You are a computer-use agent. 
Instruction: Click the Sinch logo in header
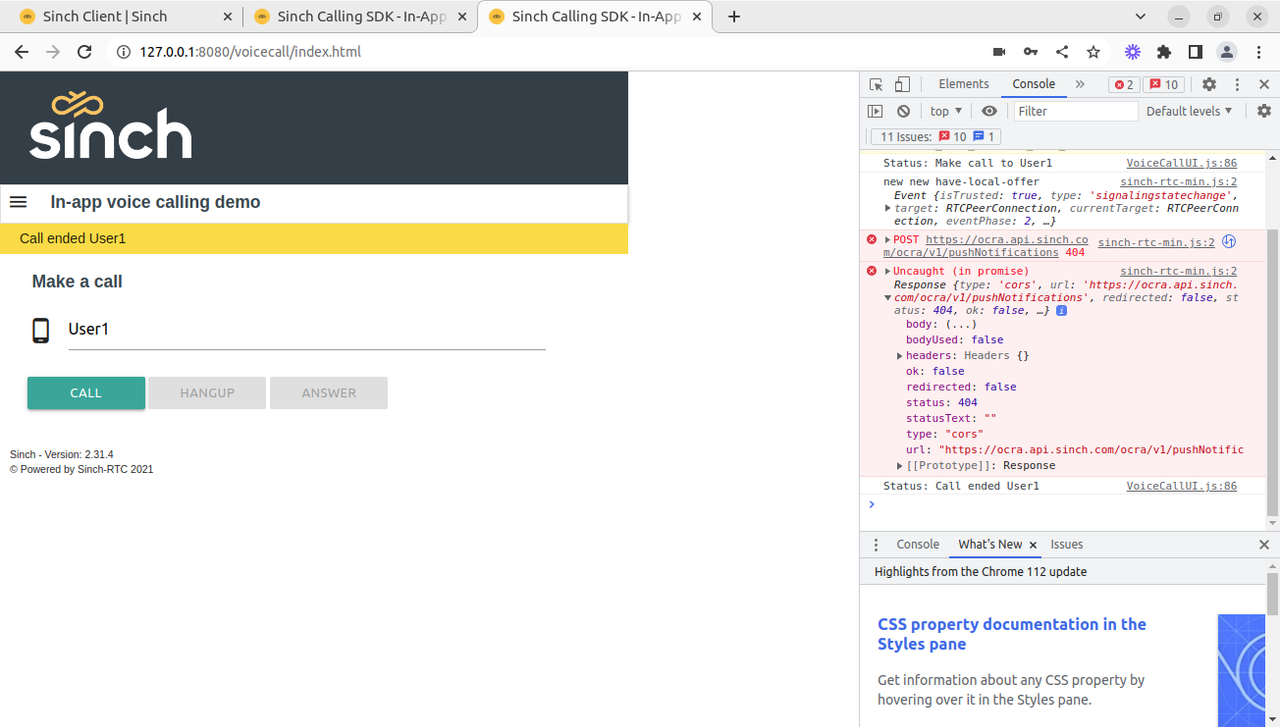[110, 125]
